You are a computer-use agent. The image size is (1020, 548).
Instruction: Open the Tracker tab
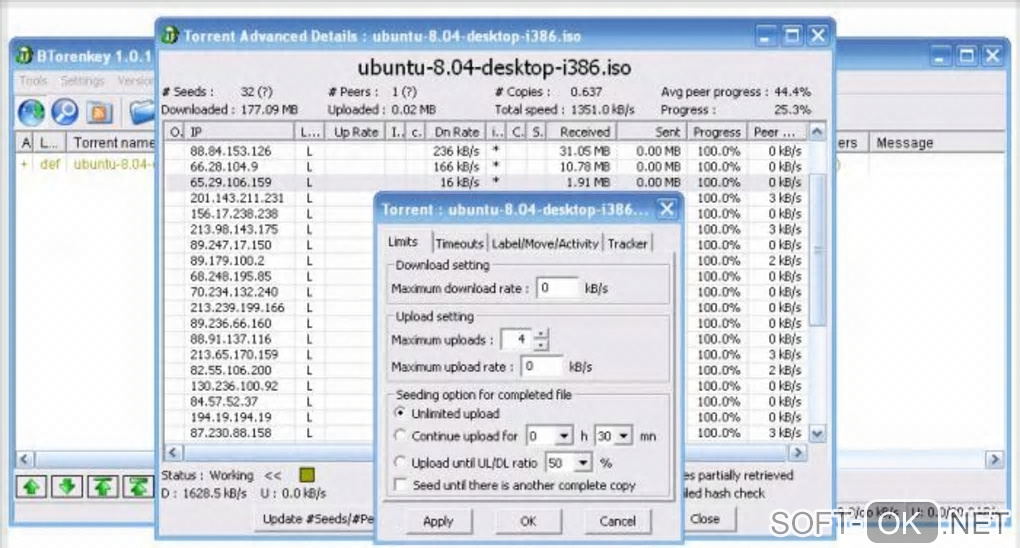627,243
